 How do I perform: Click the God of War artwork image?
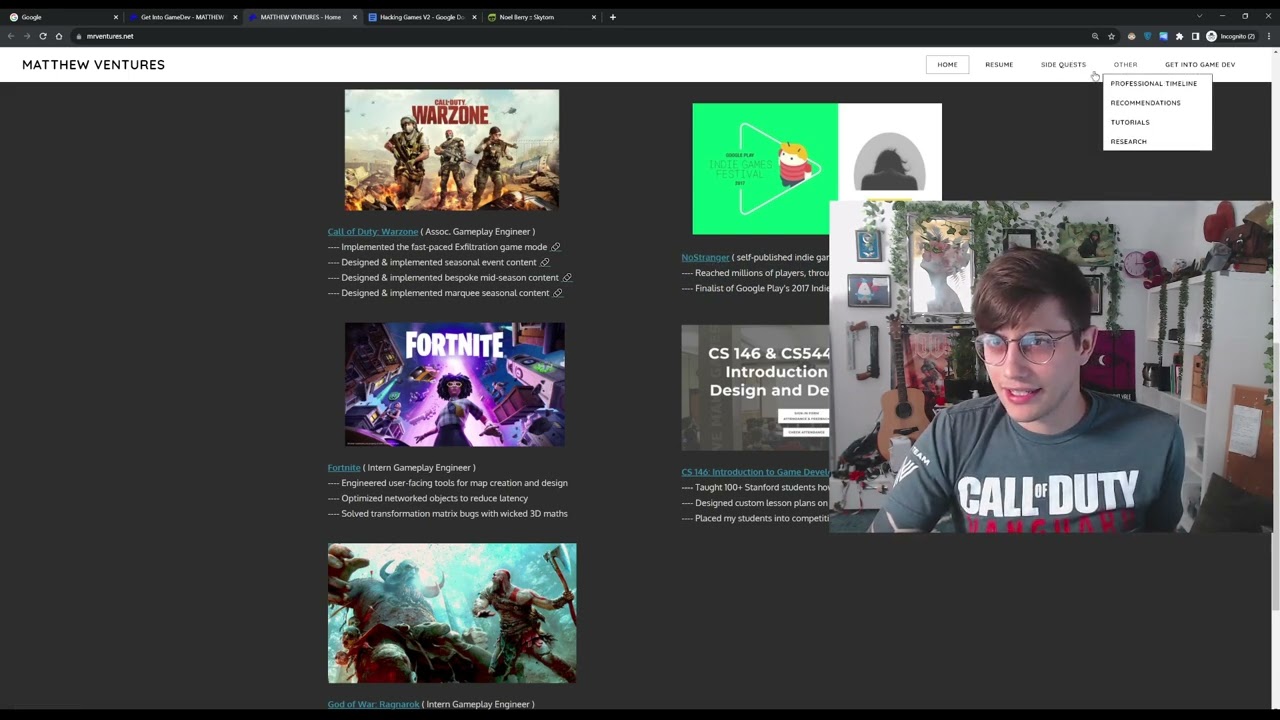point(452,613)
